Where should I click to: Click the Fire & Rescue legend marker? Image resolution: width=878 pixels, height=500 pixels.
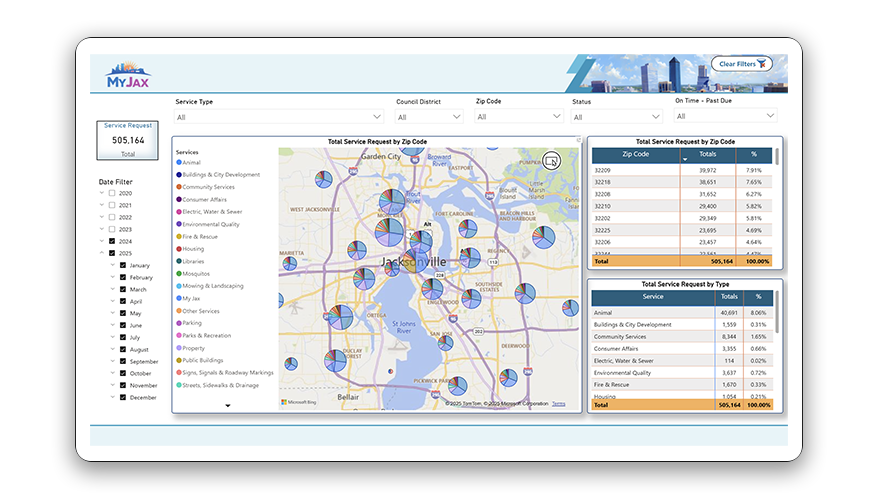click(x=179, y=237)
